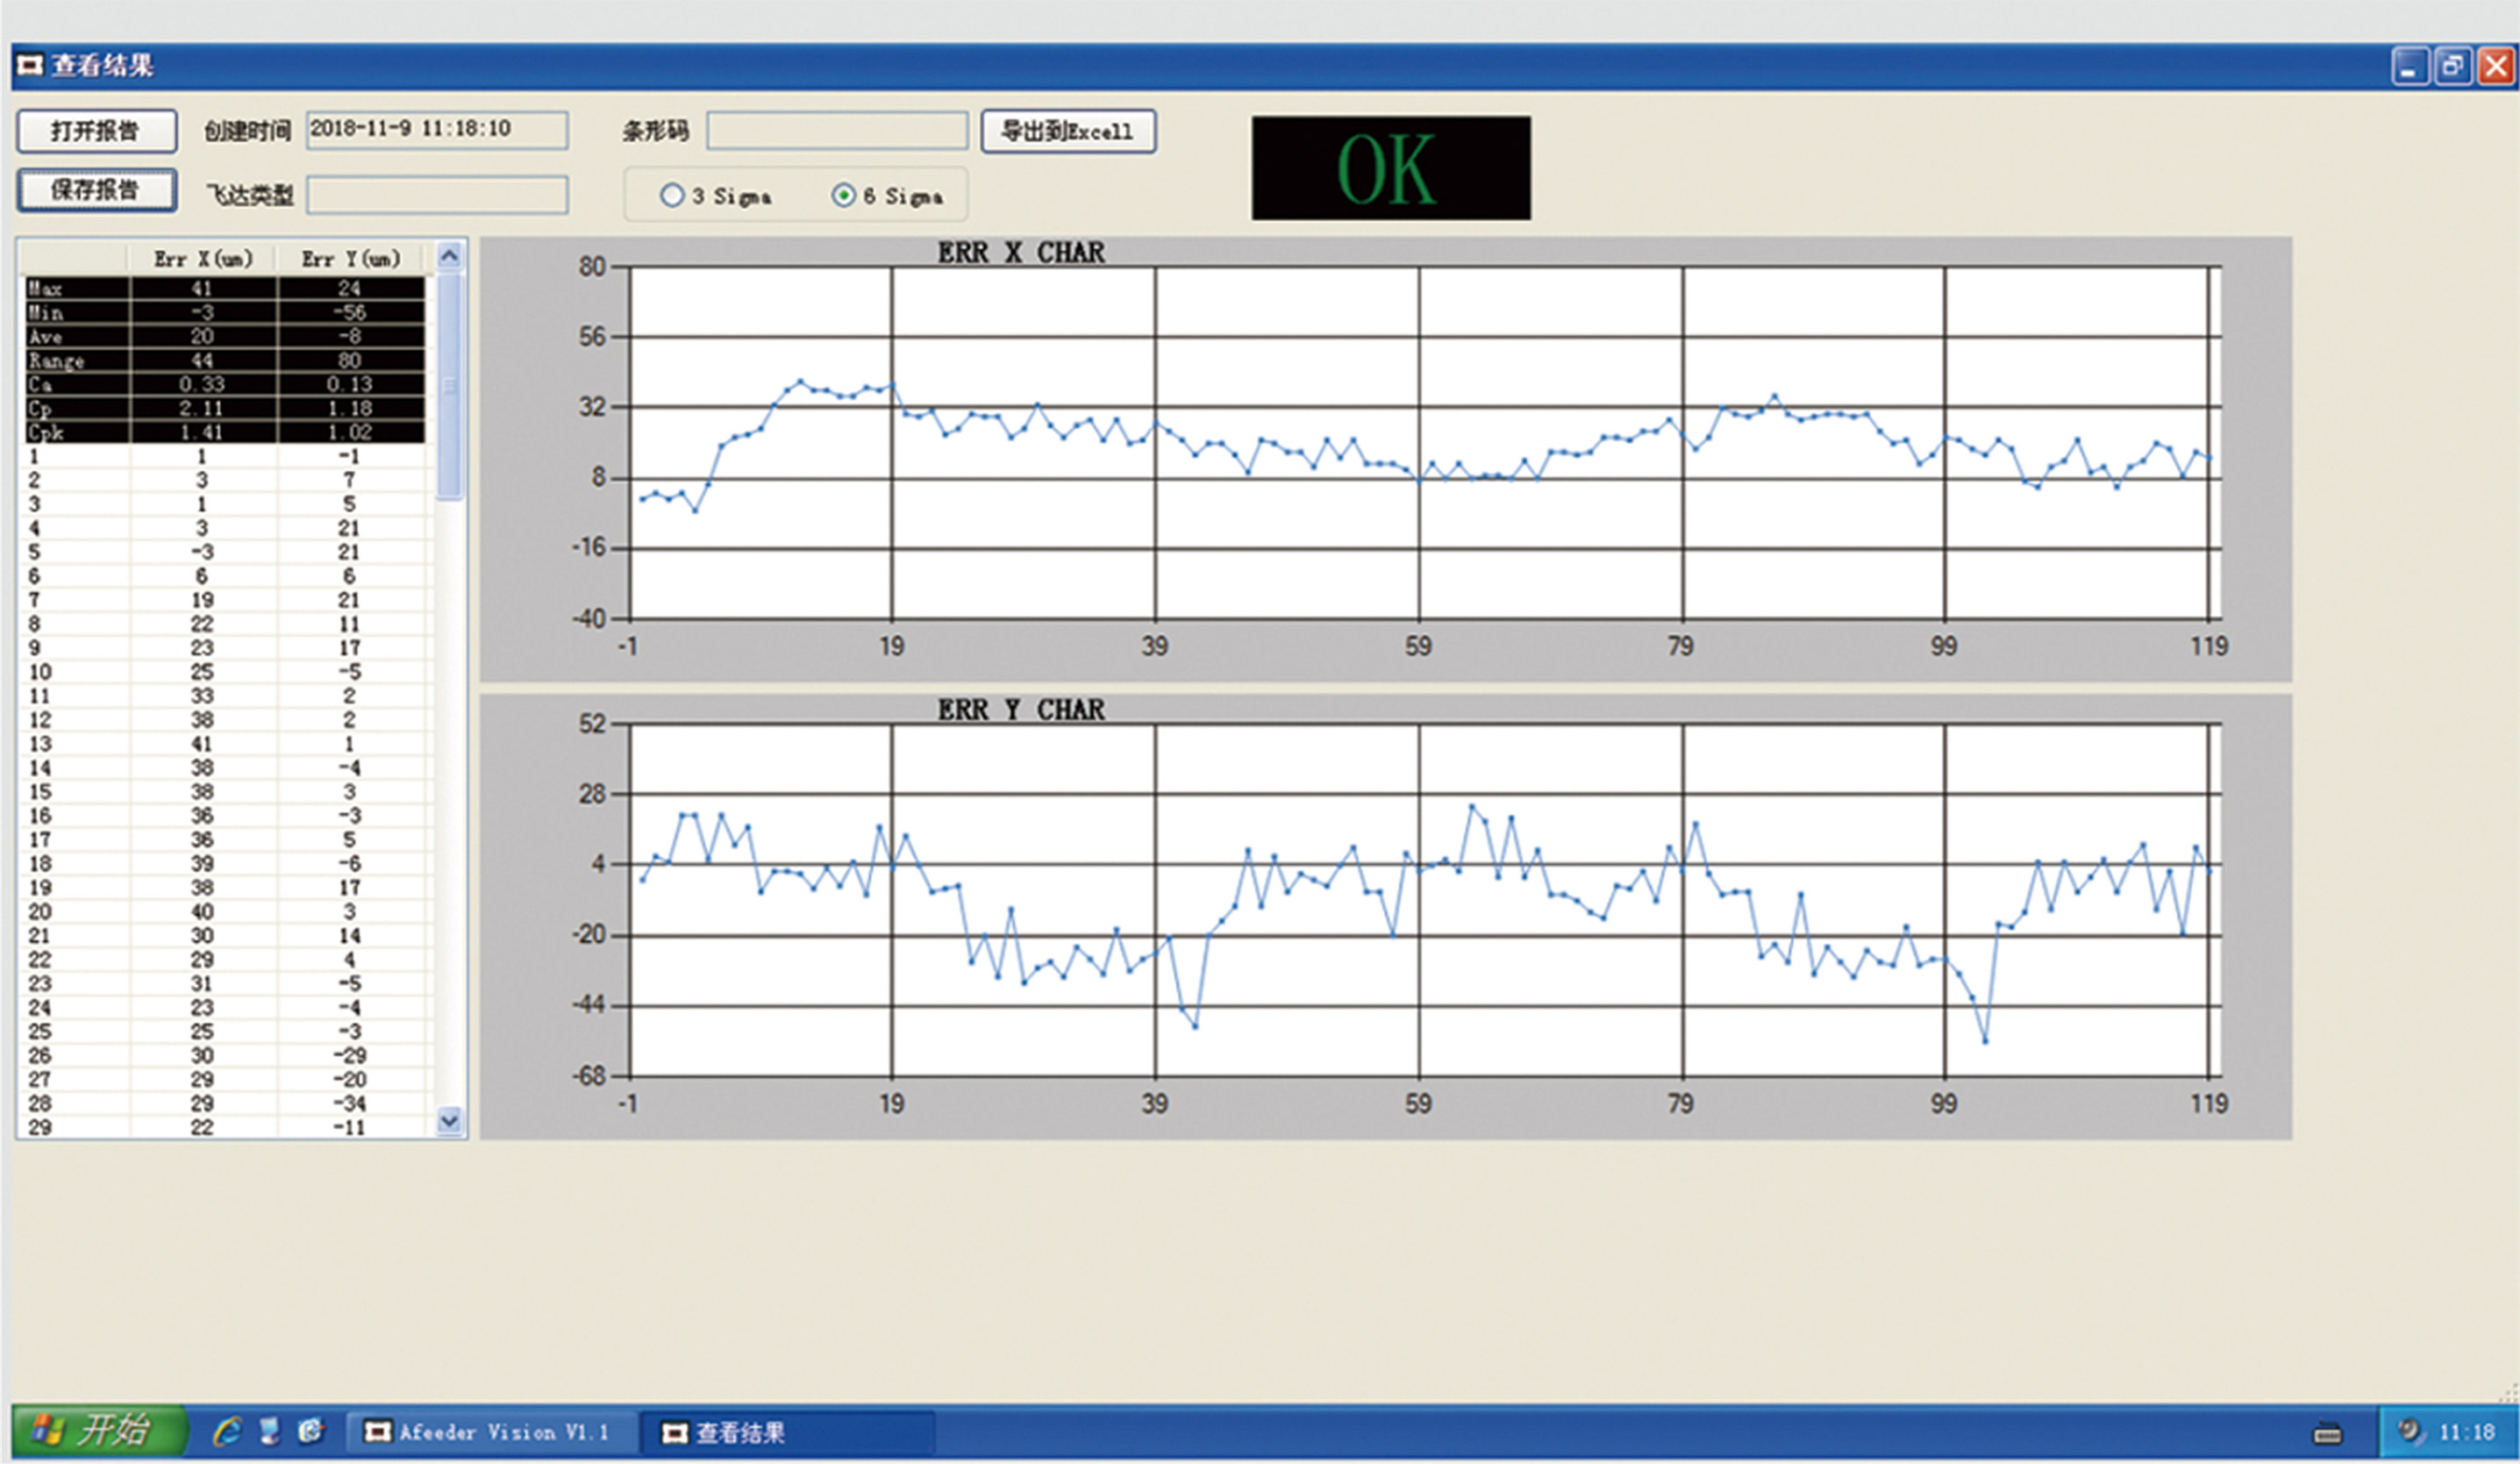Click the ERR X CHAR chart title
This screenshot has width=2520, height=1464.
1021,252
